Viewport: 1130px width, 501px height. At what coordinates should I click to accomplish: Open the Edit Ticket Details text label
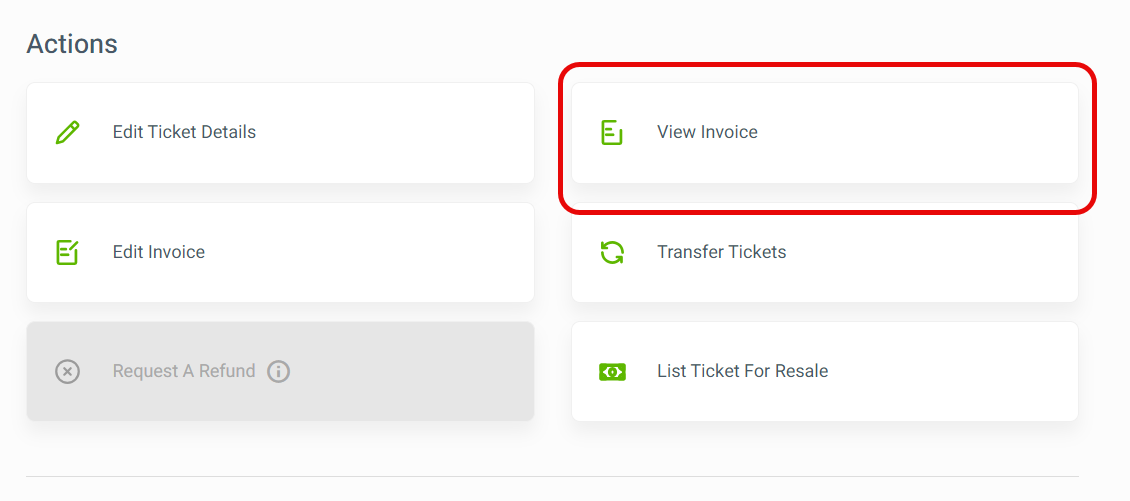pyautogui.click(x=184, y=133)
